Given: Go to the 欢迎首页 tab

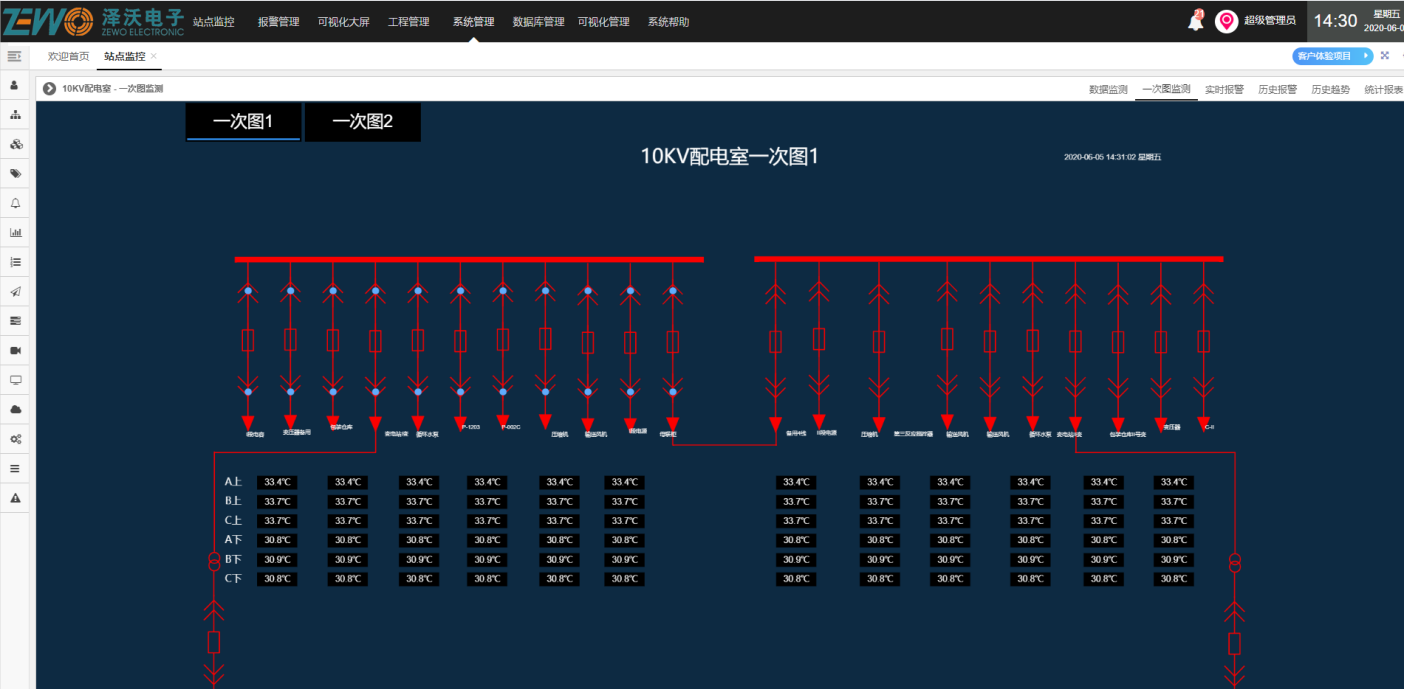Looking at the screenshot, I should coord(69,56).
